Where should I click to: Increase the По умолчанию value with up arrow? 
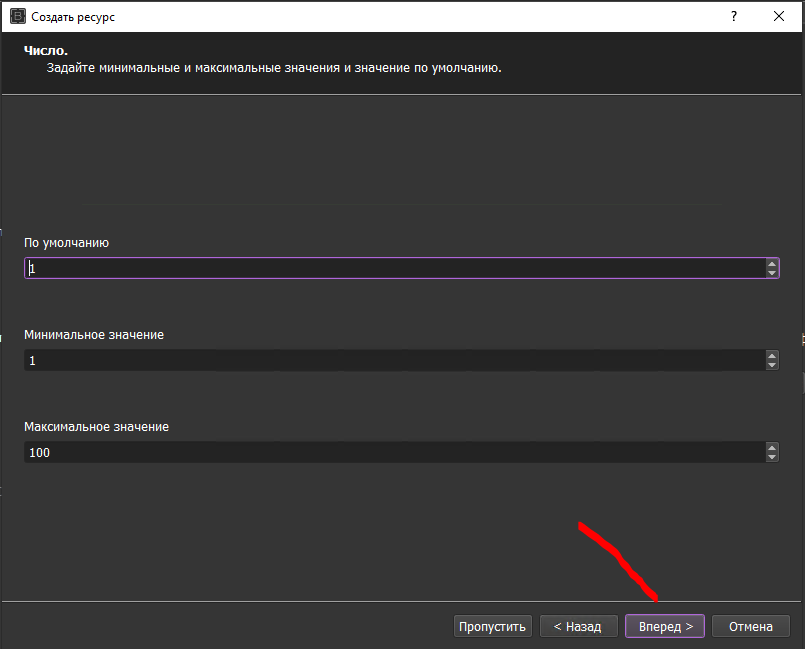(772, 263)
